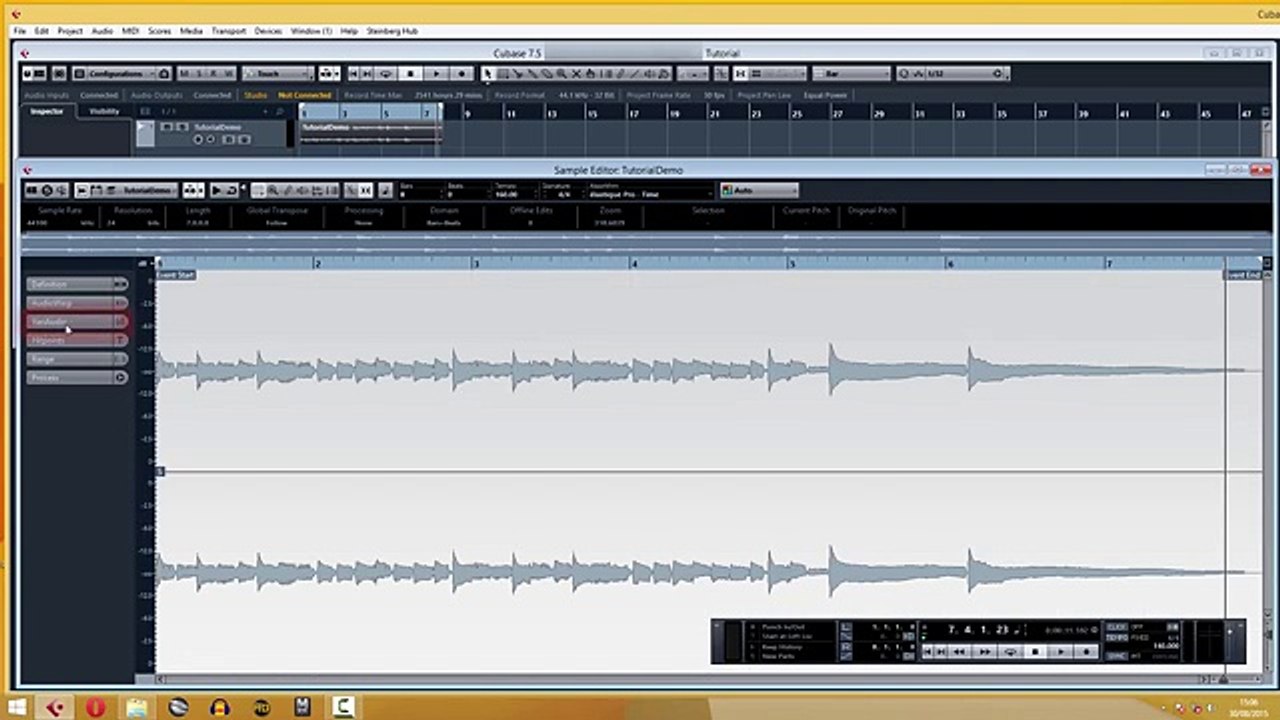This screenshot has width=1280, height=720.
Task: Go to previous marker in project toolbar
Action: tap(354, 73)
